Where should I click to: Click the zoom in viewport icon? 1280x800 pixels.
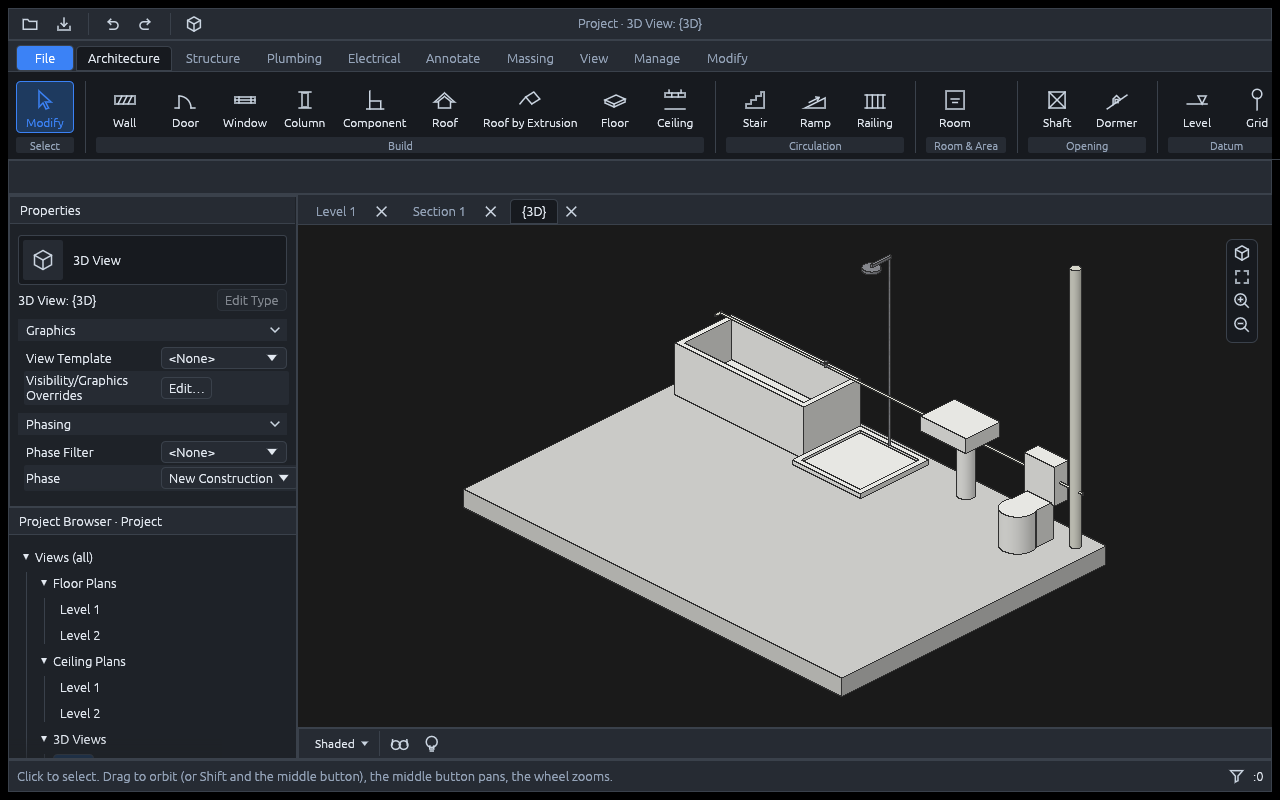[x=1242, y=301]
